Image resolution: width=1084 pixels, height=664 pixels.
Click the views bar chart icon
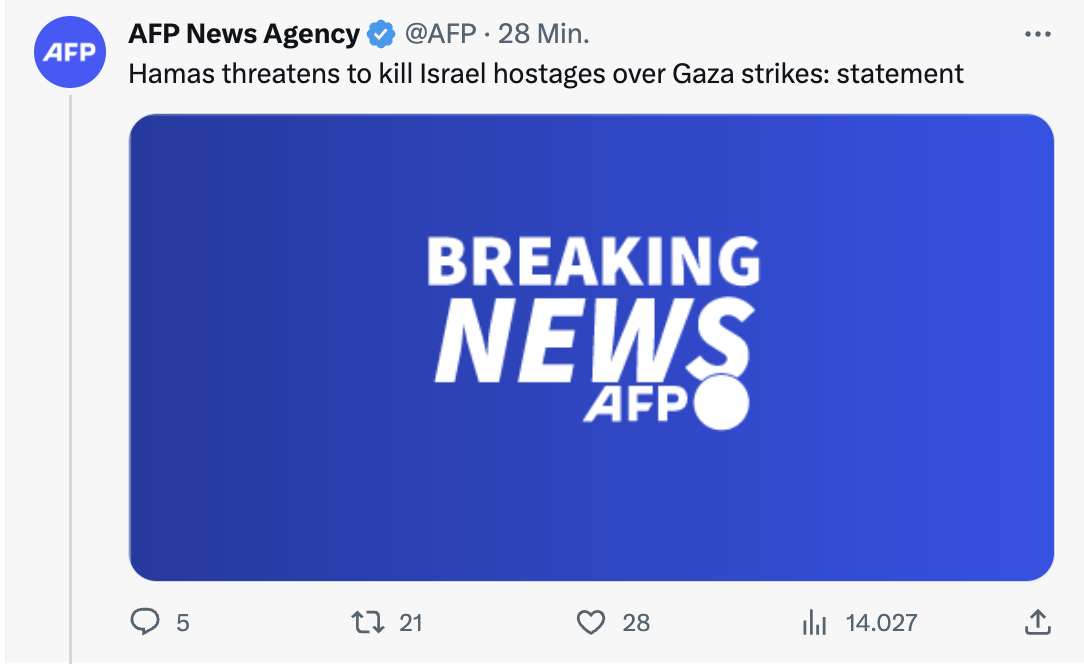pyautogui.click(x=815, y=623)
